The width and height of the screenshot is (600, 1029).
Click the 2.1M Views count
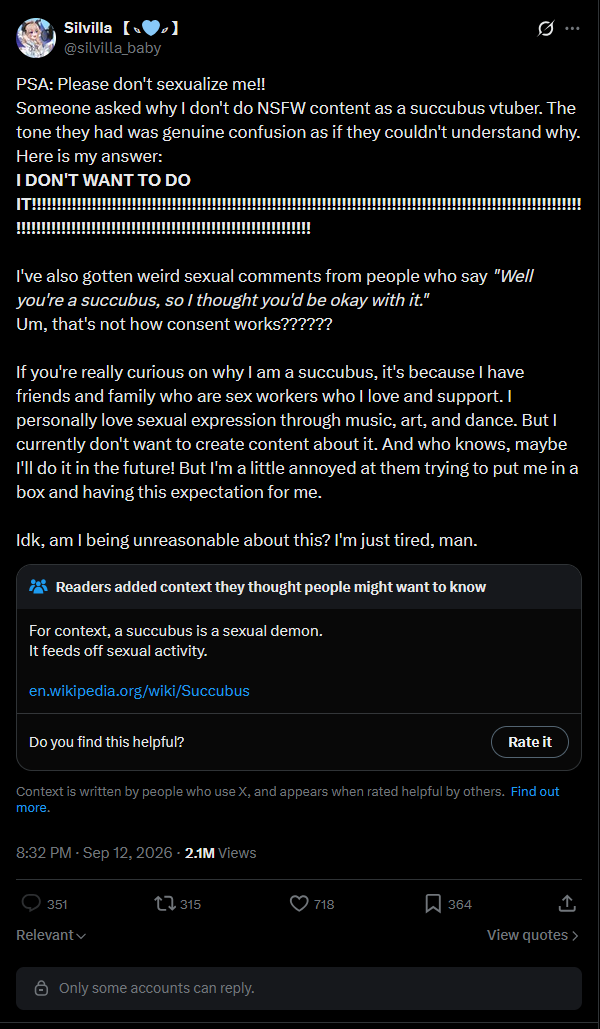click(221, 853)
